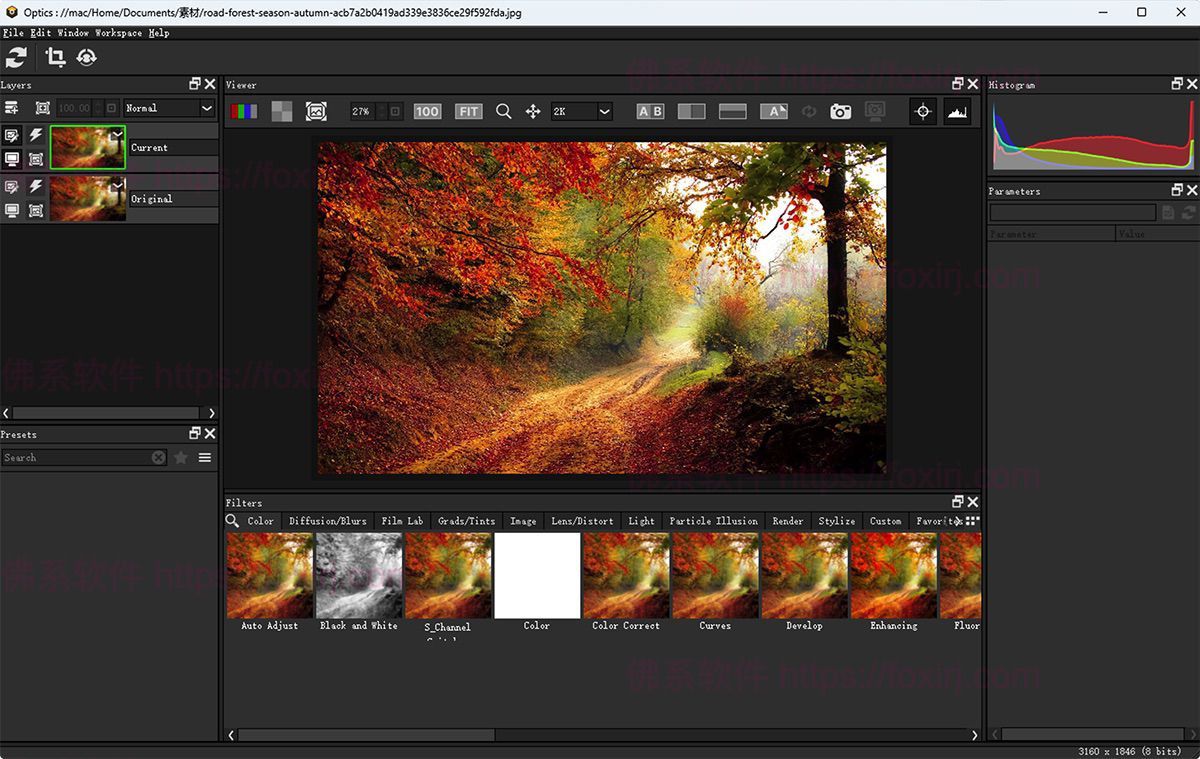
Task: Open the RGB channel display selector in Viewer
Action: (x=245, y=111)
